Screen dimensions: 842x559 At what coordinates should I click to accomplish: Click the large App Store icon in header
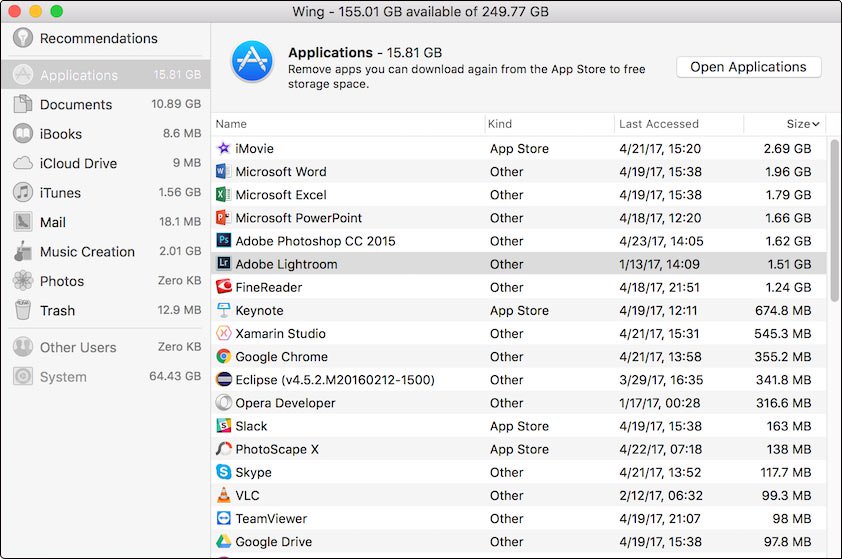coord(252,61)
